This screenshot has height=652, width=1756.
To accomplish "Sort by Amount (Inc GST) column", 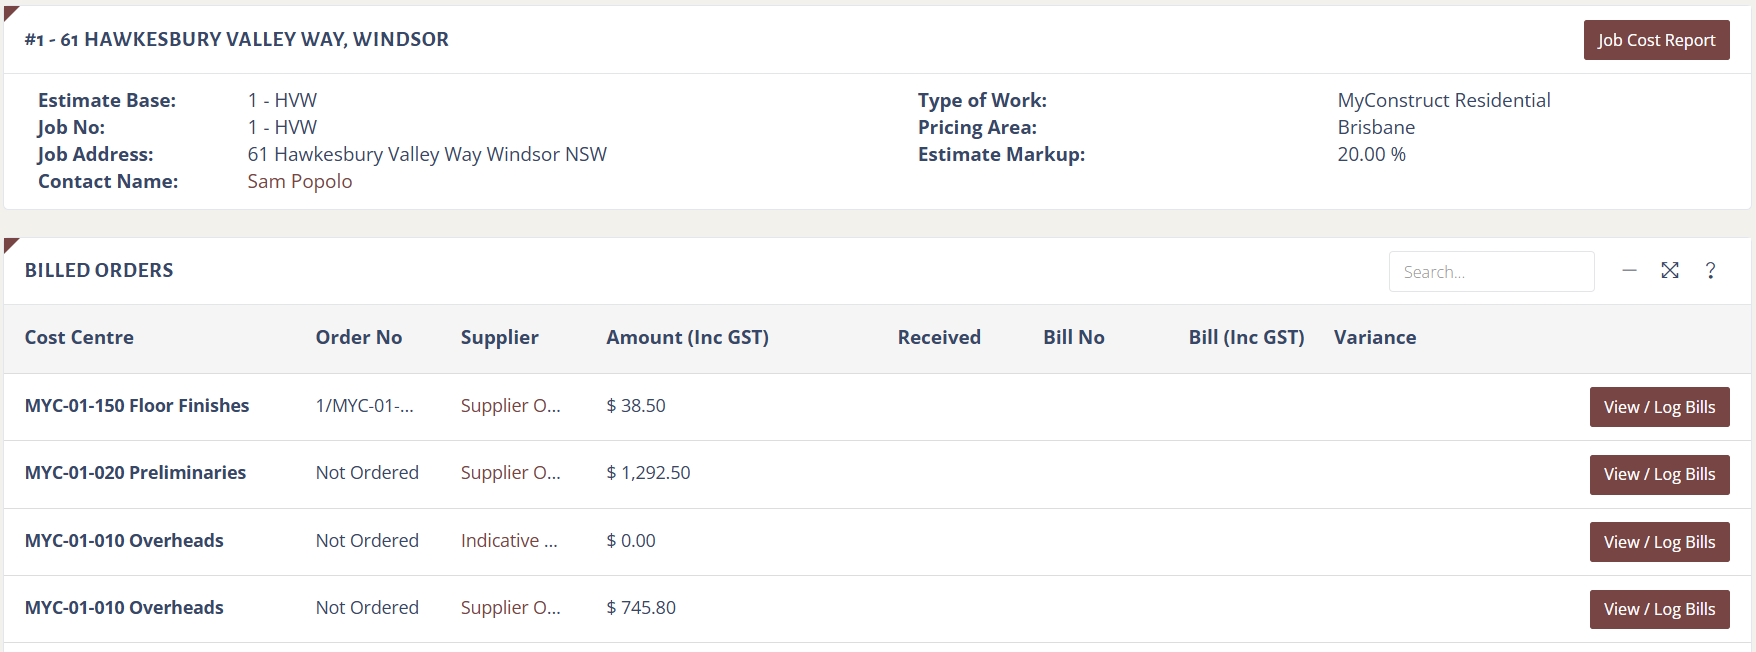I will tap(687, 338).
